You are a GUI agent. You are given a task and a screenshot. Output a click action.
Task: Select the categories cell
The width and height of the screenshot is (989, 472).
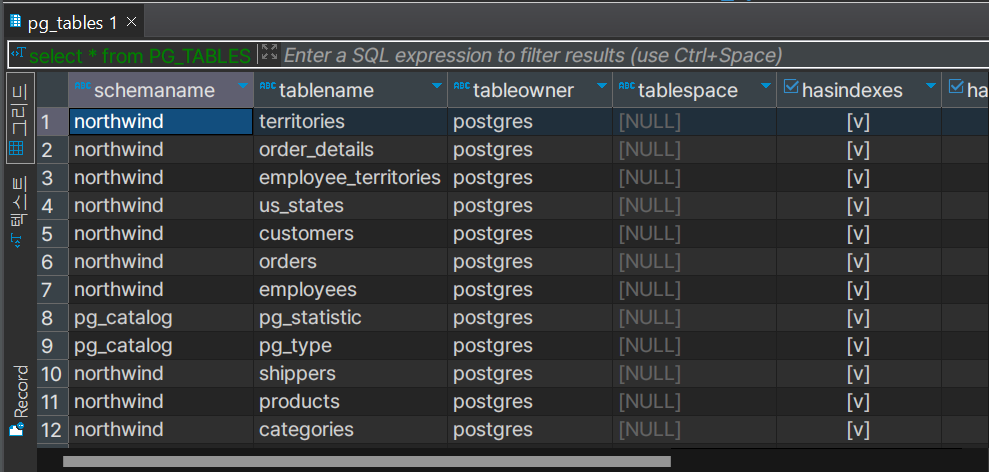(351, 430)
